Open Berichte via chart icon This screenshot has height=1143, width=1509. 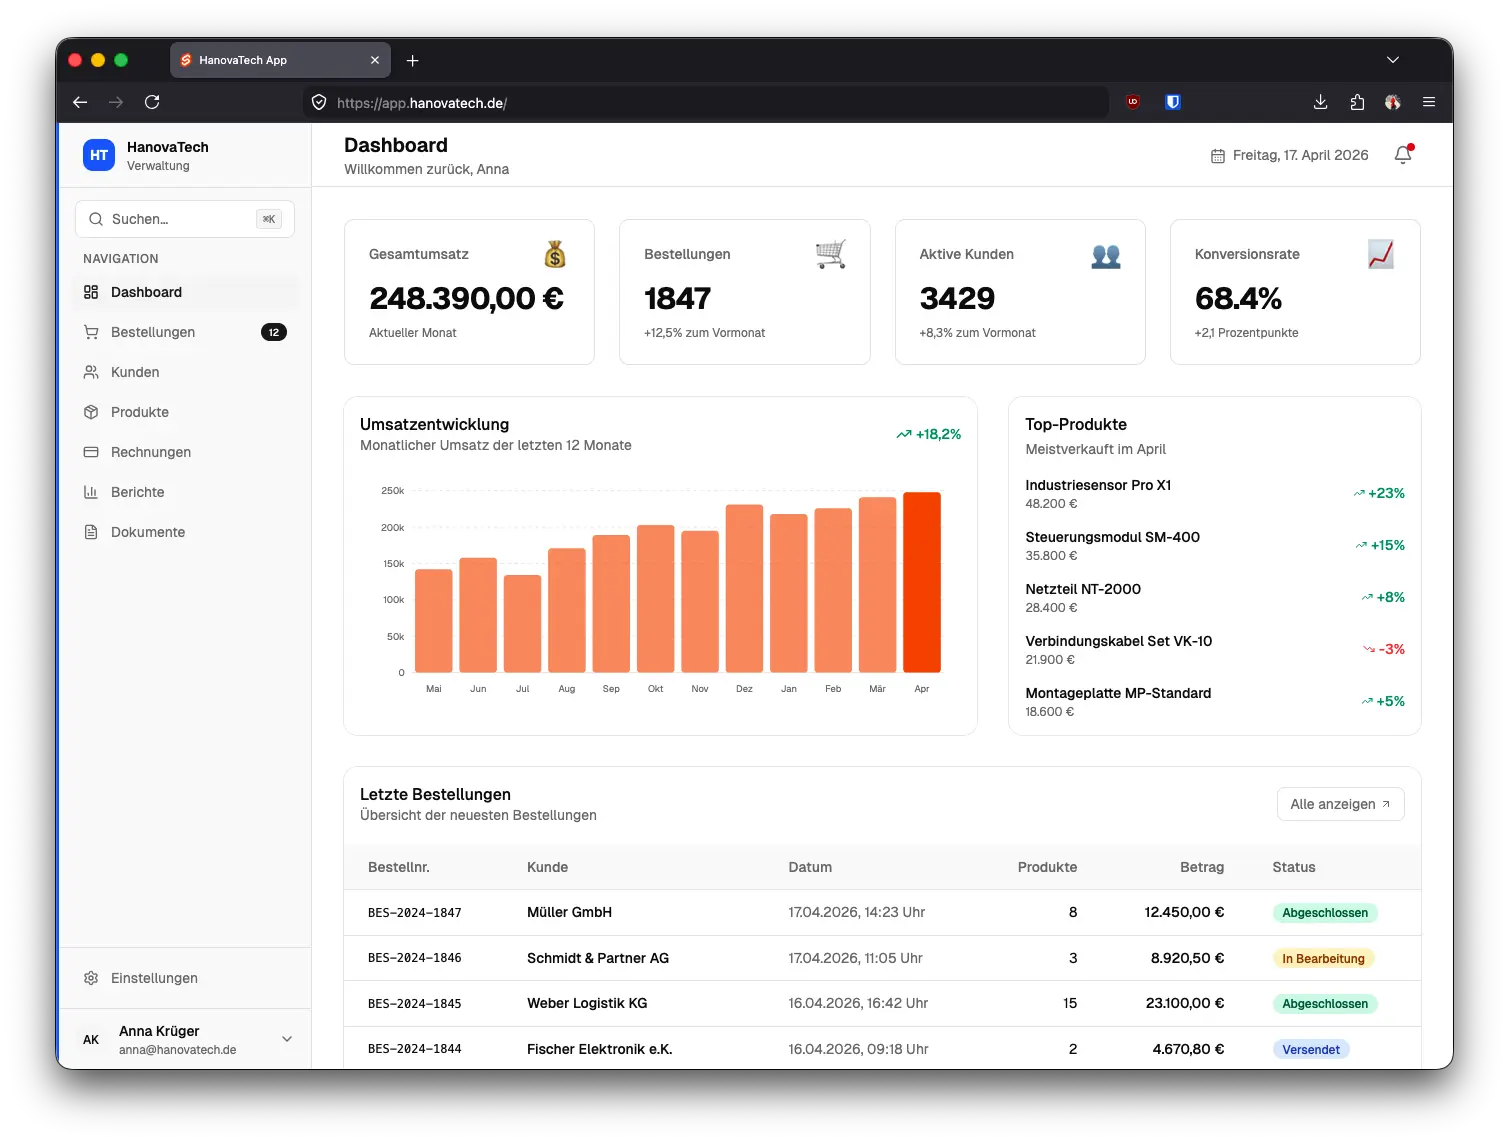(x=91, y=491)
